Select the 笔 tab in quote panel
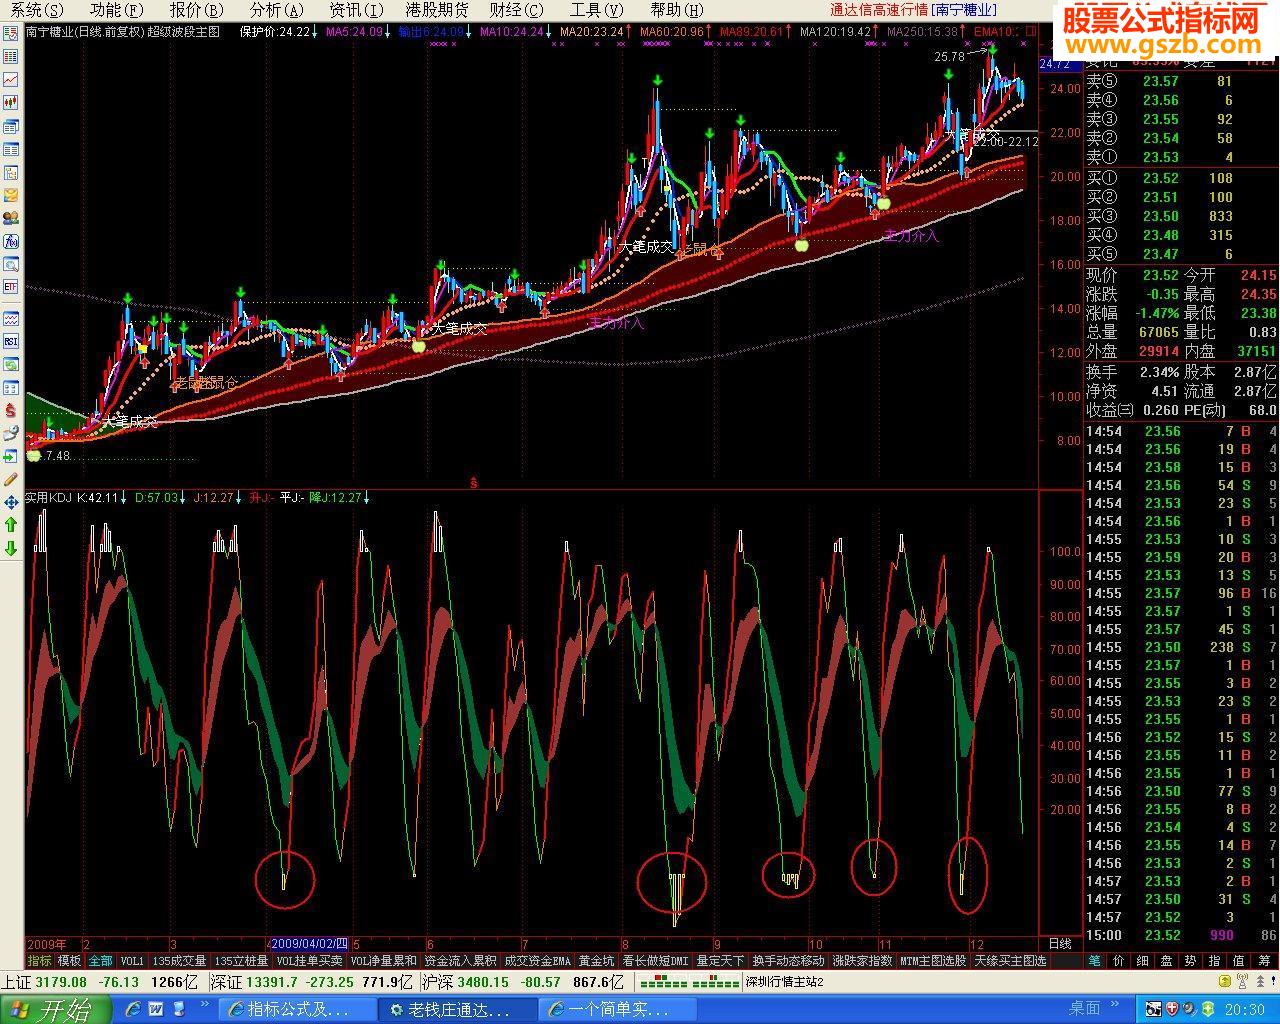This screenshot has height=1024, width=1280. pyautogui.click(x=1094, y=960)
